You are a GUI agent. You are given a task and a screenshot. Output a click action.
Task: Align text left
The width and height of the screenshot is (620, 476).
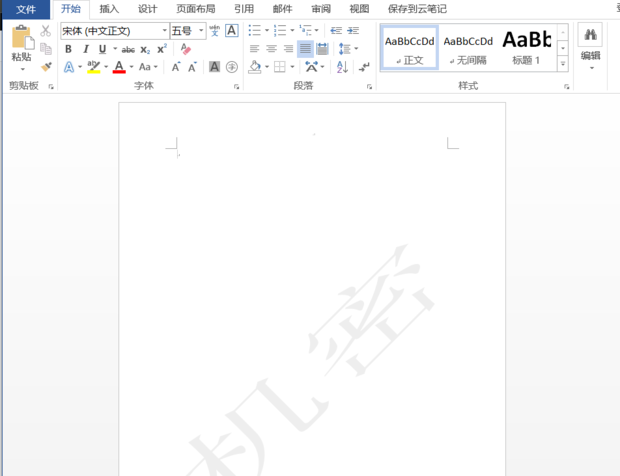pos(254,49)
